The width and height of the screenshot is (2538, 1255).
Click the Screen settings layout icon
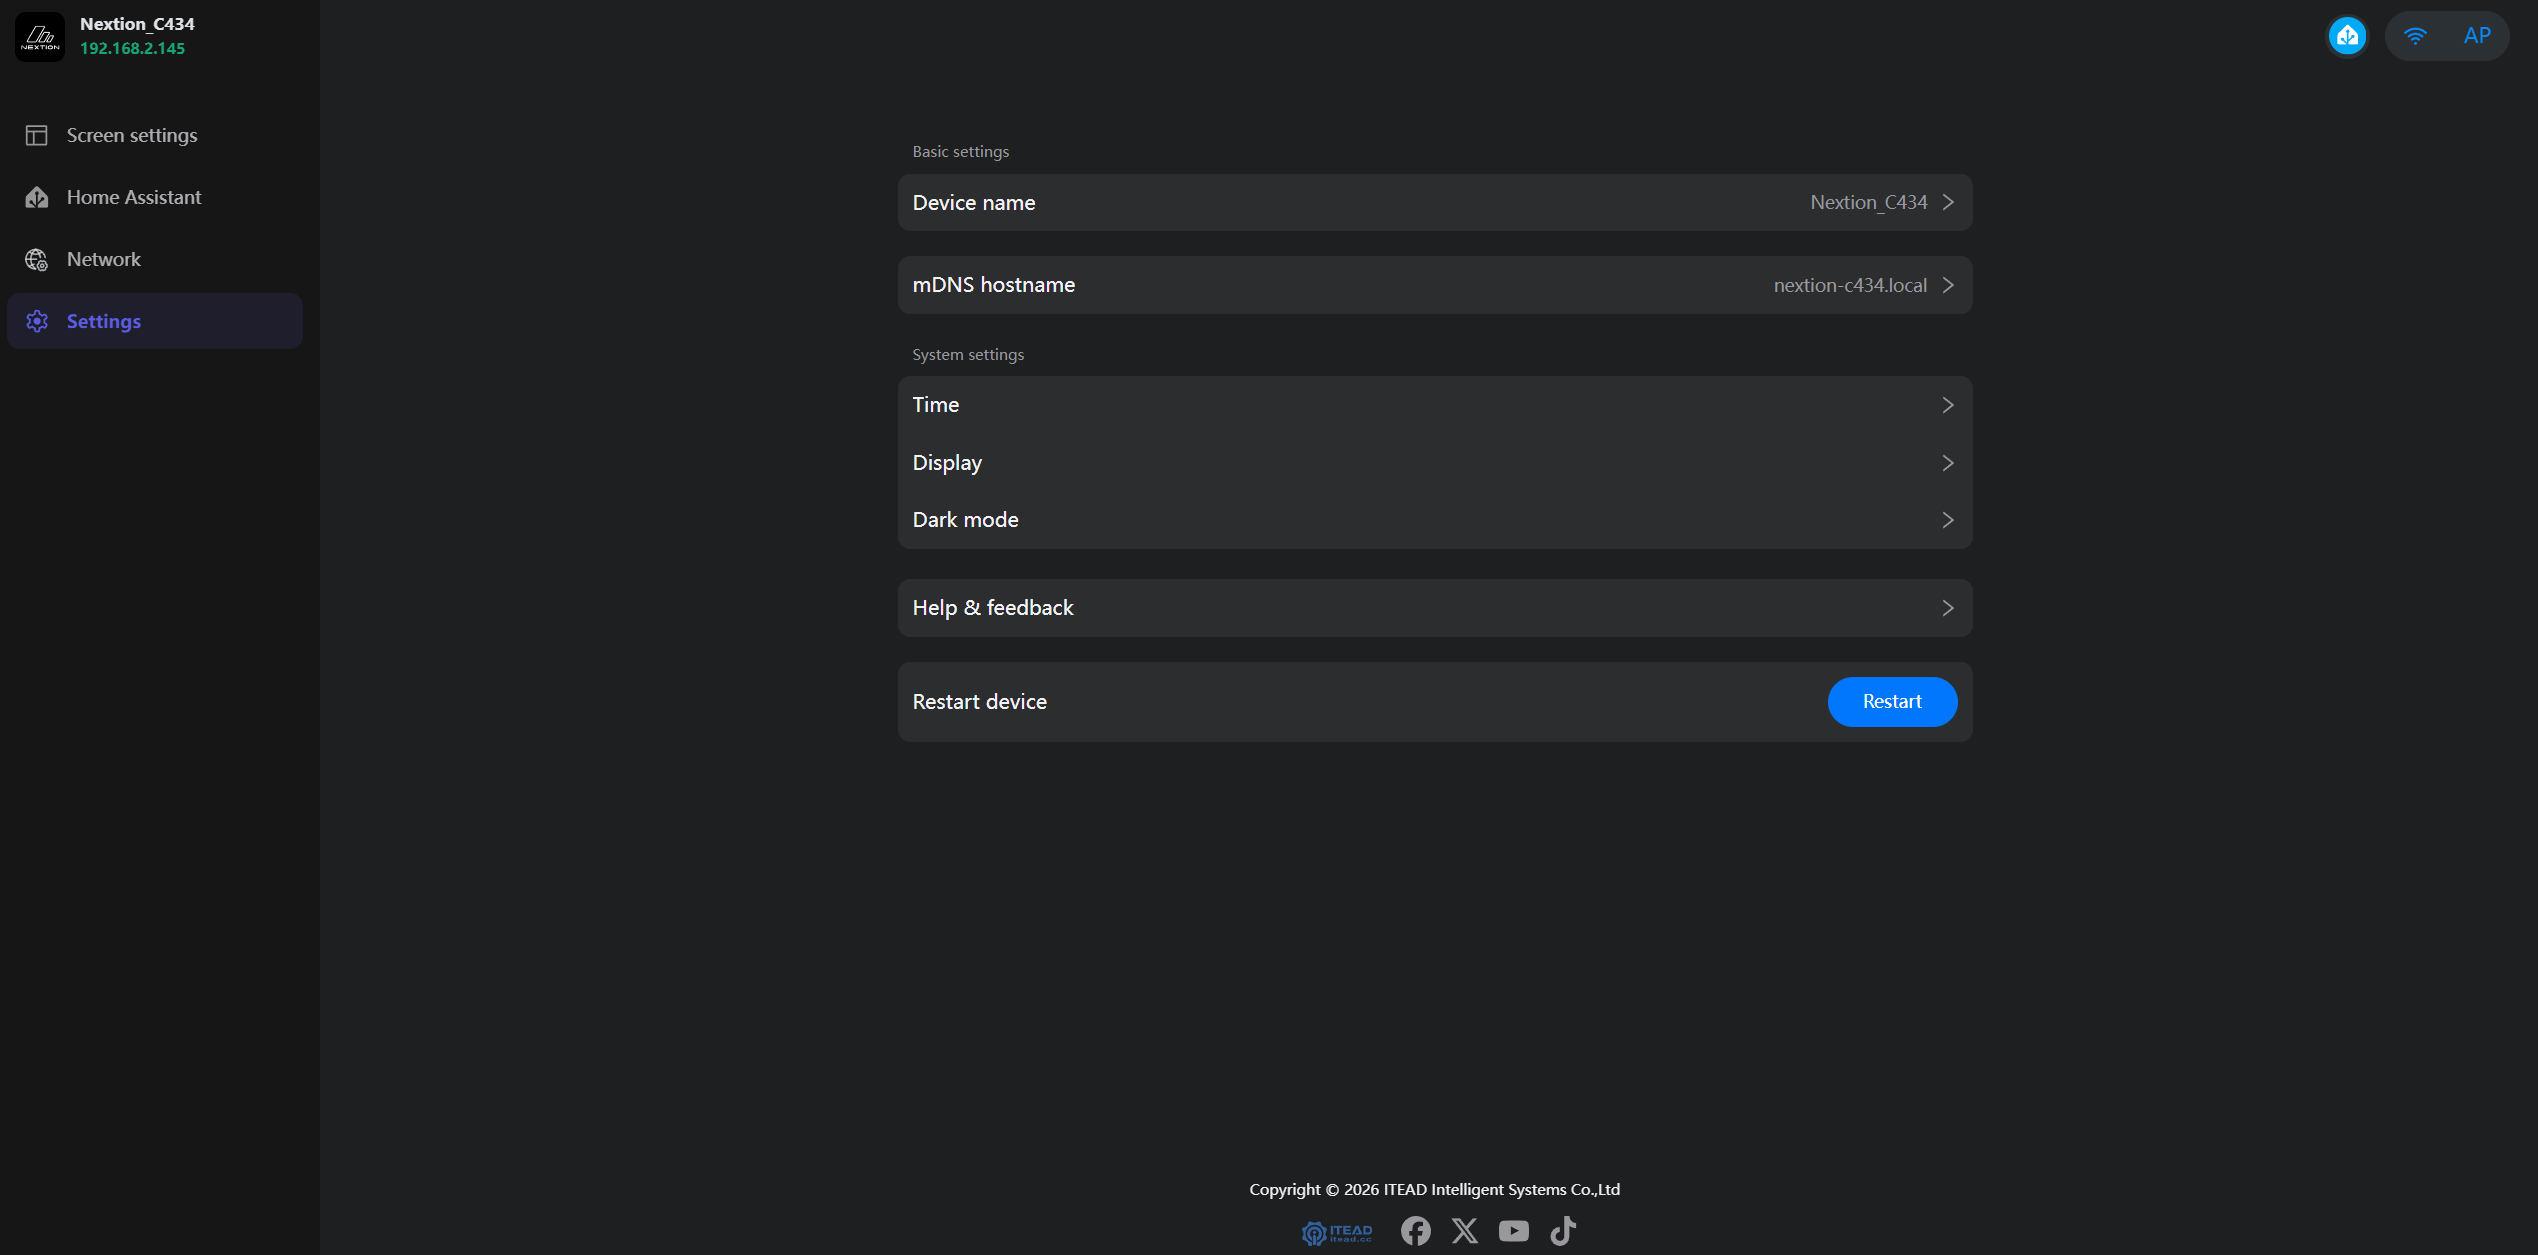pyautogui.click(x=37, y=135)
